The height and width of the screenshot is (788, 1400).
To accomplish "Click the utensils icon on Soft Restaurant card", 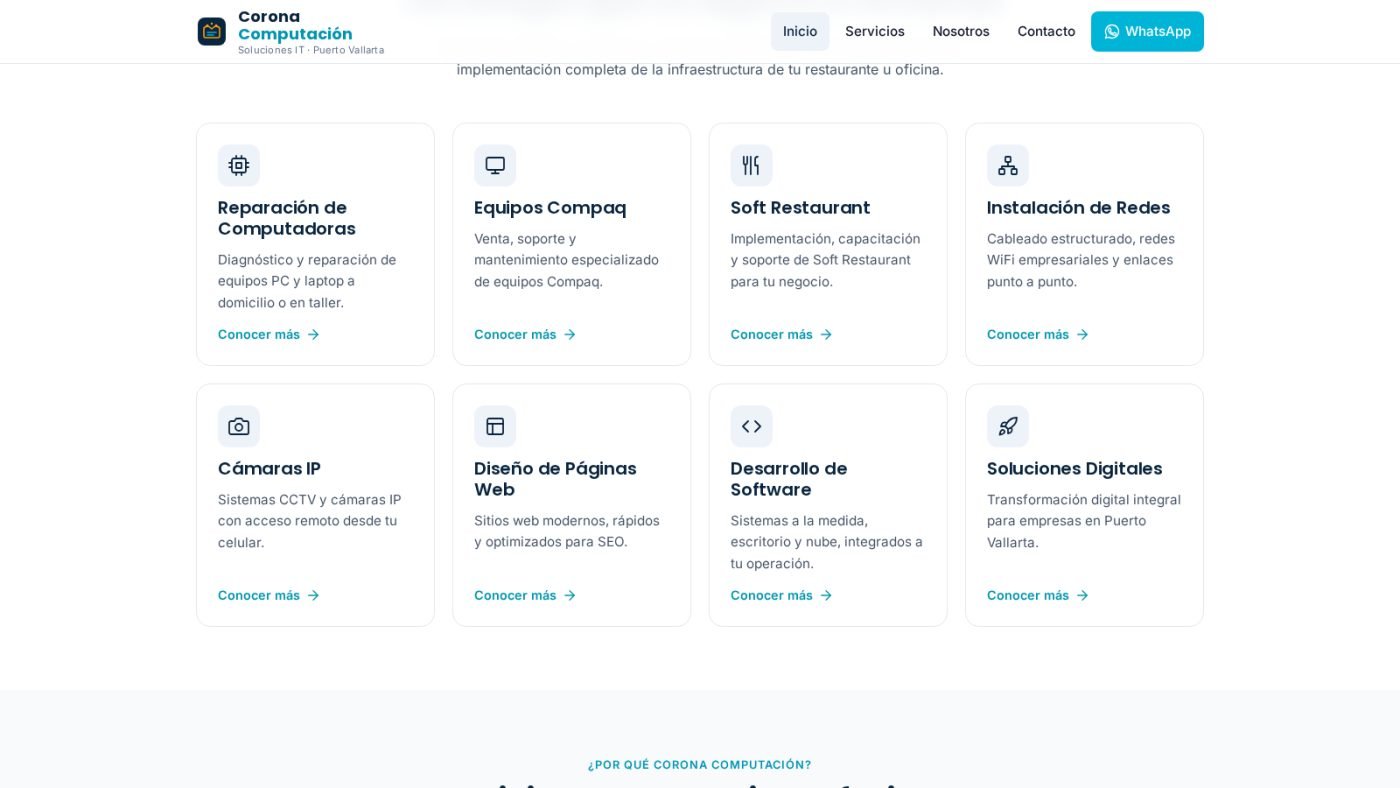I will (751, 165).
